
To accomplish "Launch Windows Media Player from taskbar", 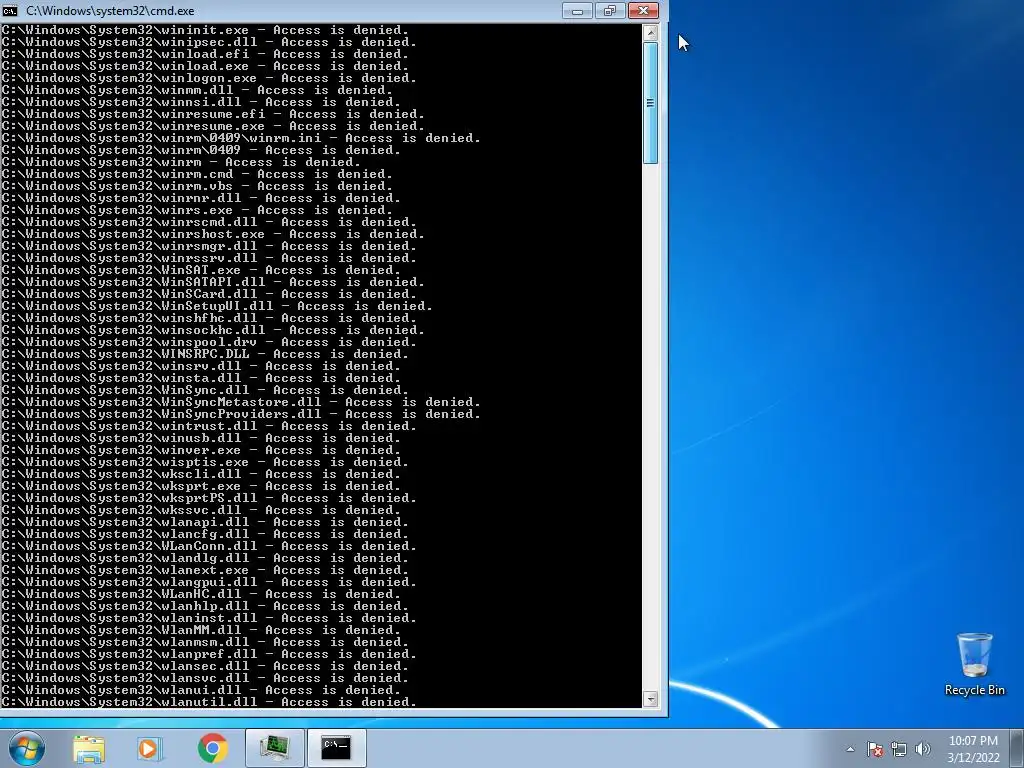I will (150, 748).
